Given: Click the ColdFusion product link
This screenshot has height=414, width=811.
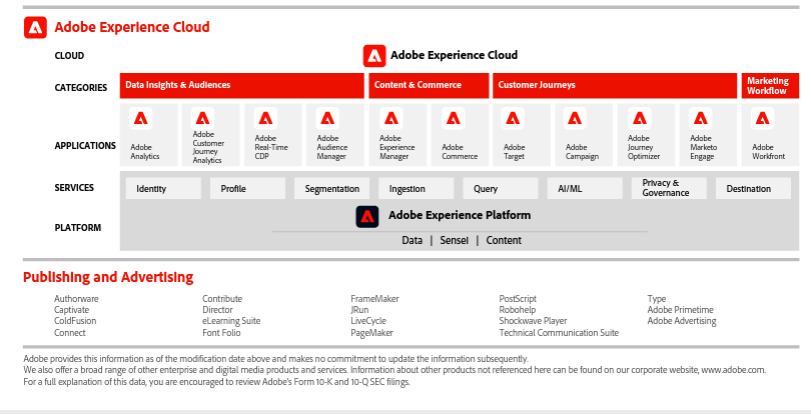Looking at the screenshot, I should pyautogui.click(x=75, y=321).
